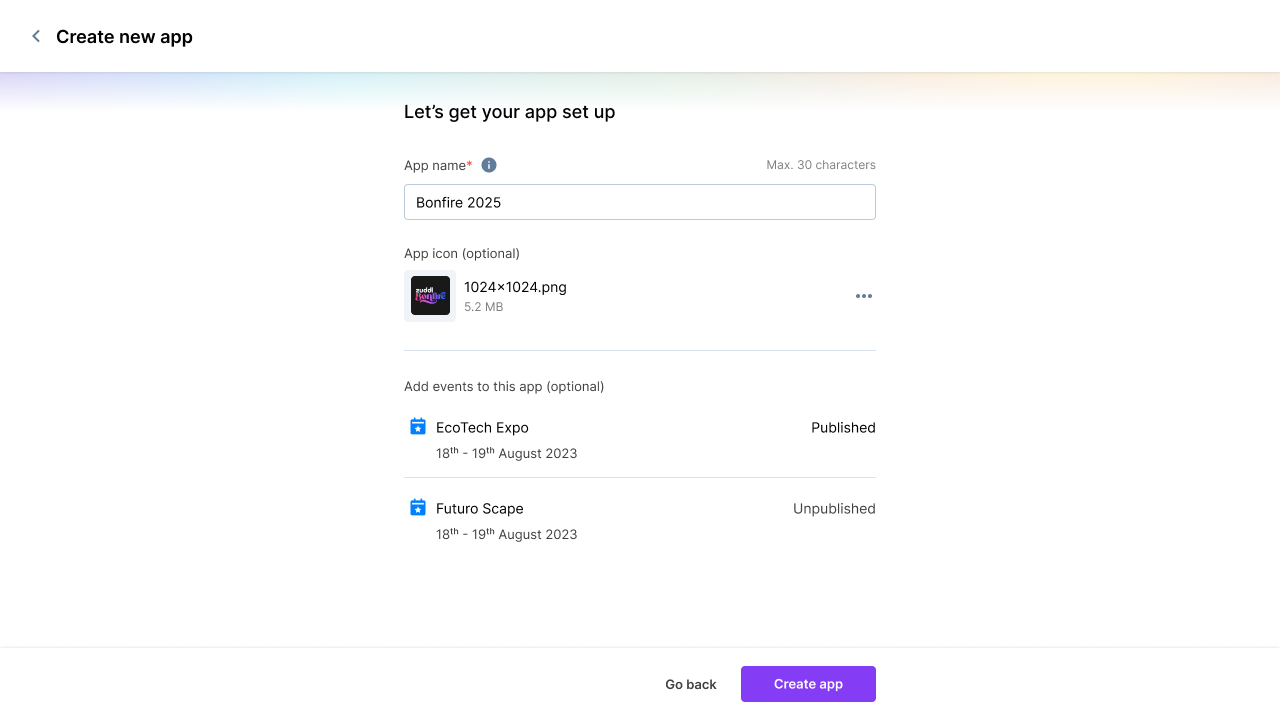The height and width of the screenshot is (720, 1280).
Task: Click the Go back button
Action: pos(691,684)
